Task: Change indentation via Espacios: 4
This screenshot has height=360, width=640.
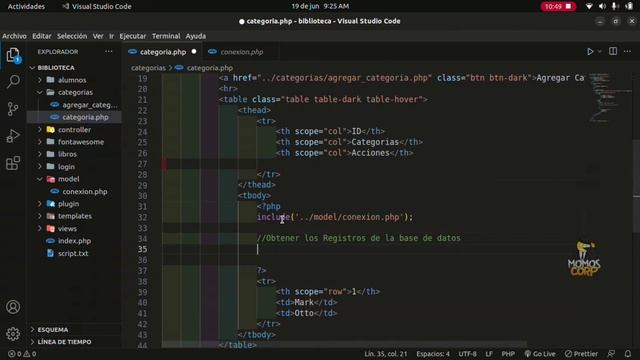Action: point(433,354)
